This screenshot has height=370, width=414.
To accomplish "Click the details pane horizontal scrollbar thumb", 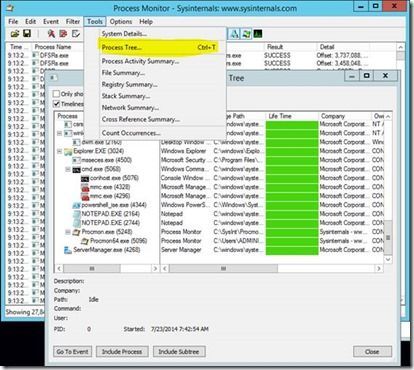I will [223, 268].
